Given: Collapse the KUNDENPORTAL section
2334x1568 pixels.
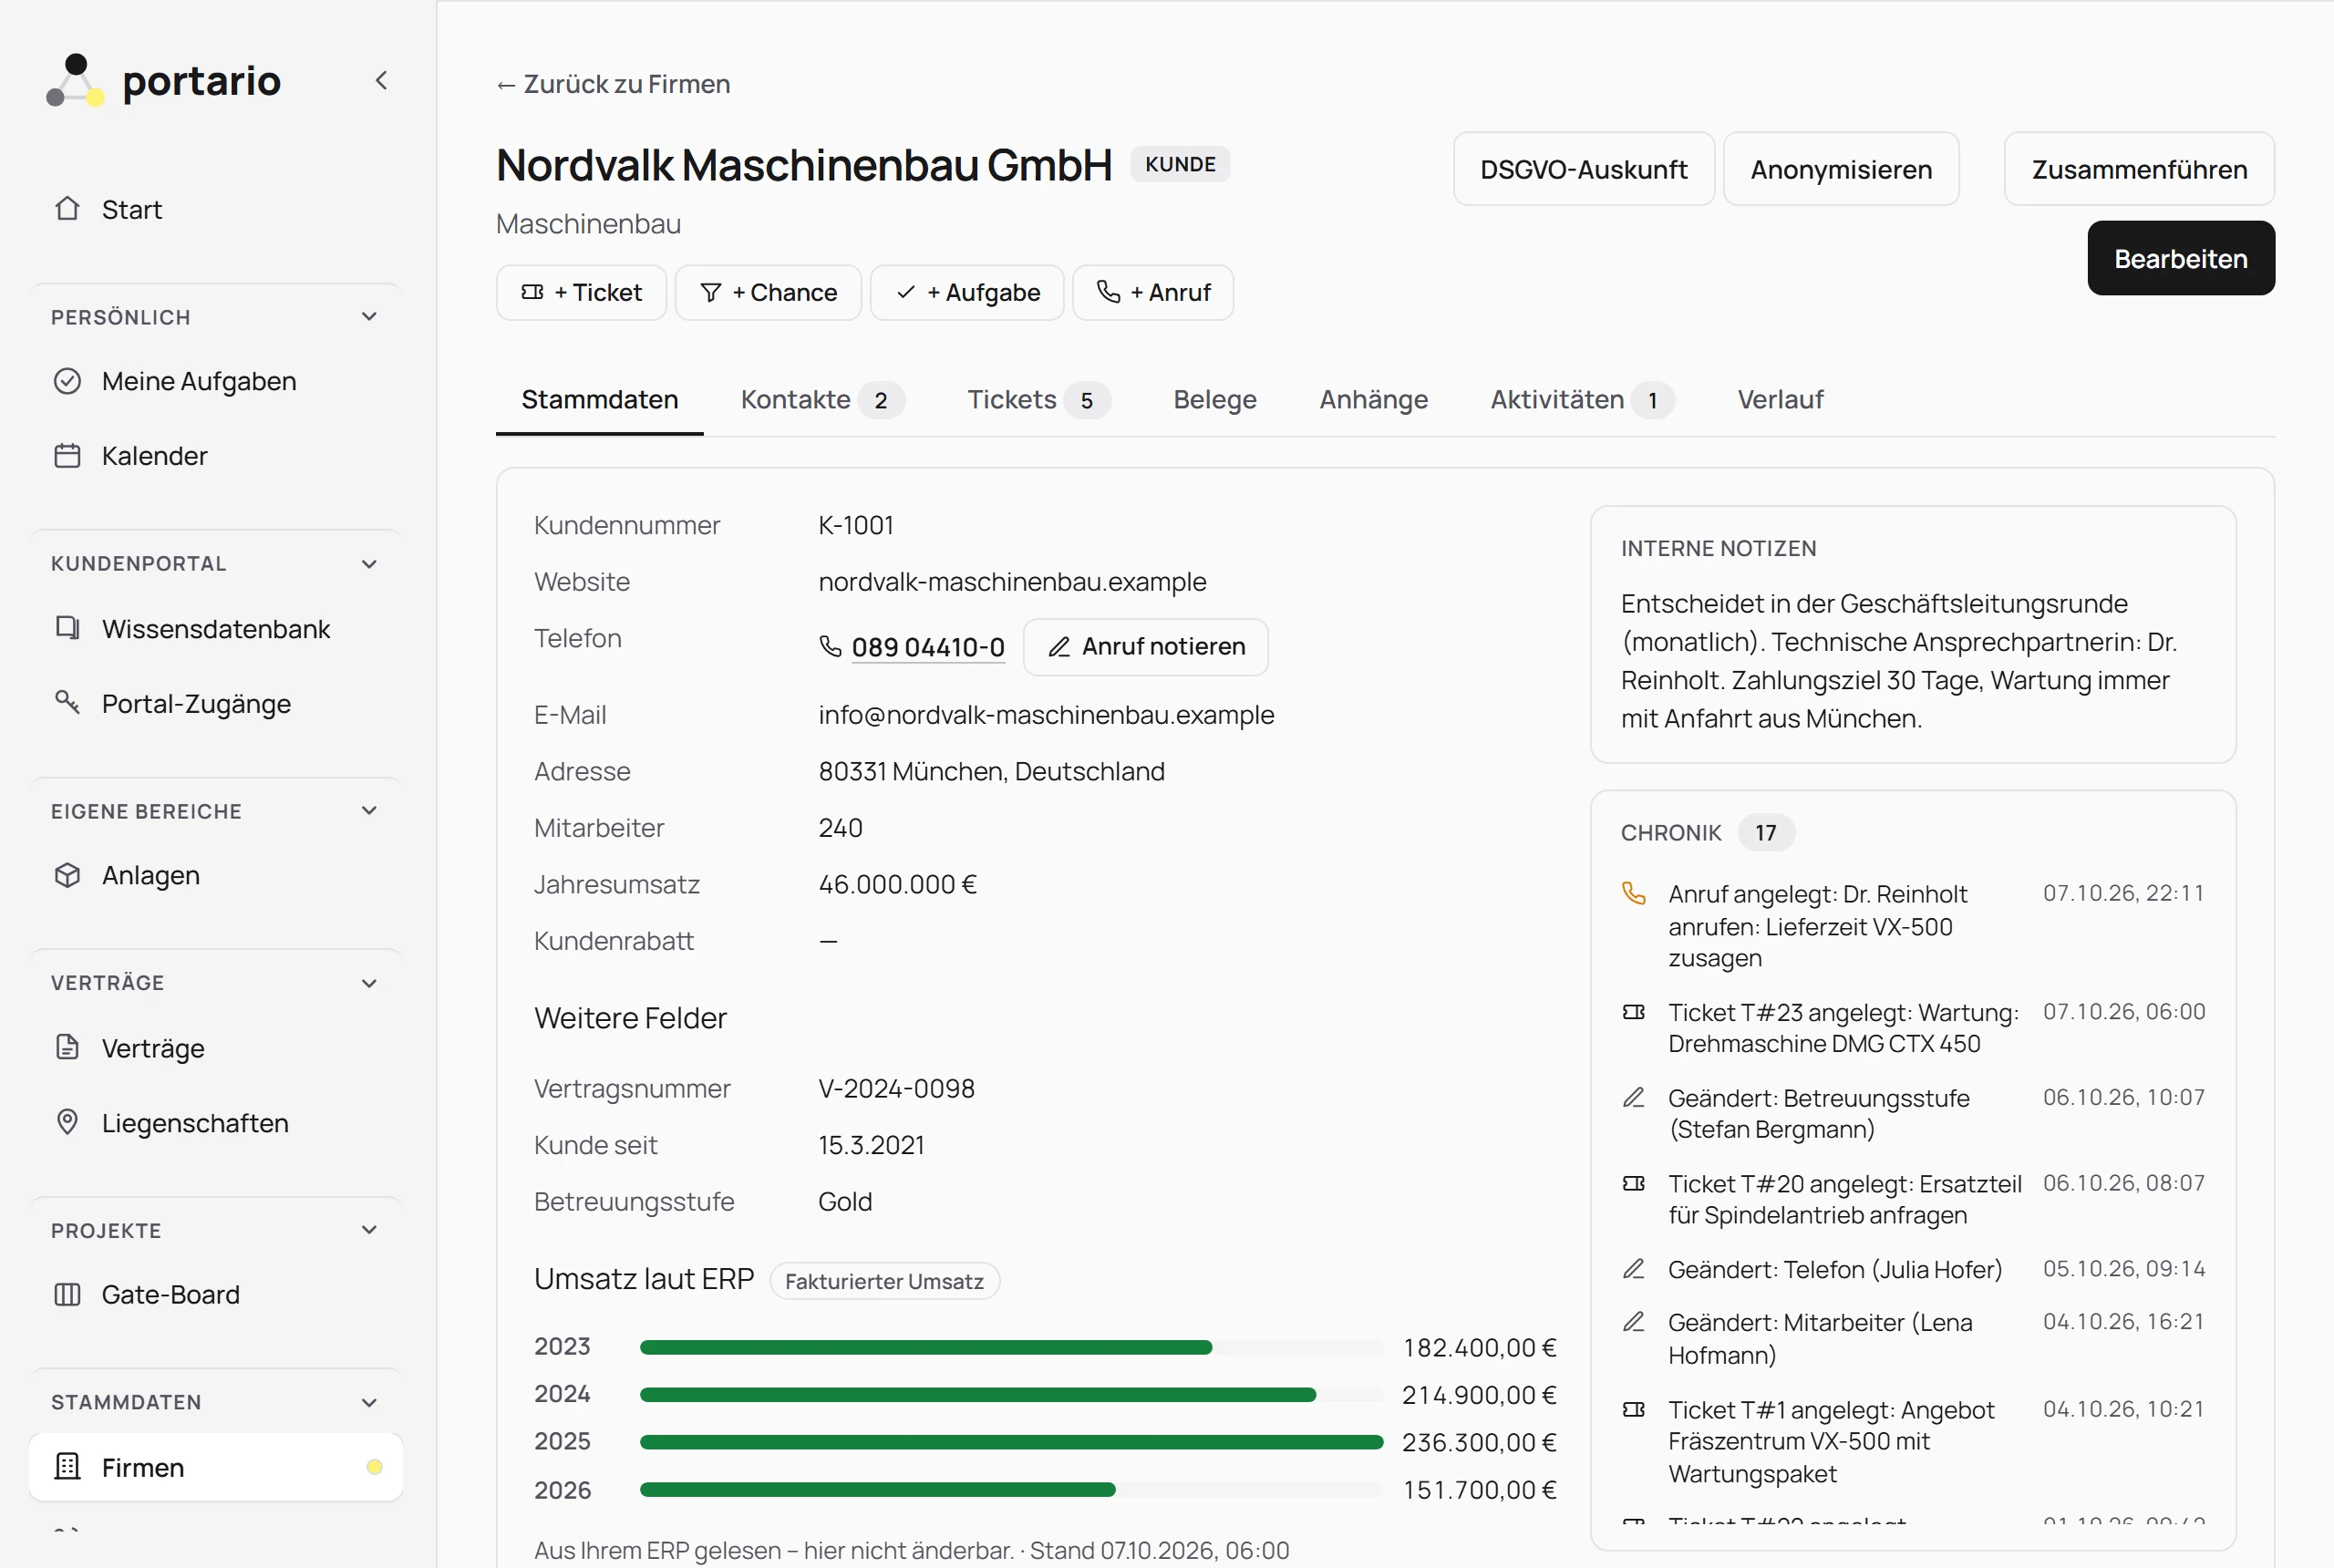Looking at the screenshot, I should 369,564.
